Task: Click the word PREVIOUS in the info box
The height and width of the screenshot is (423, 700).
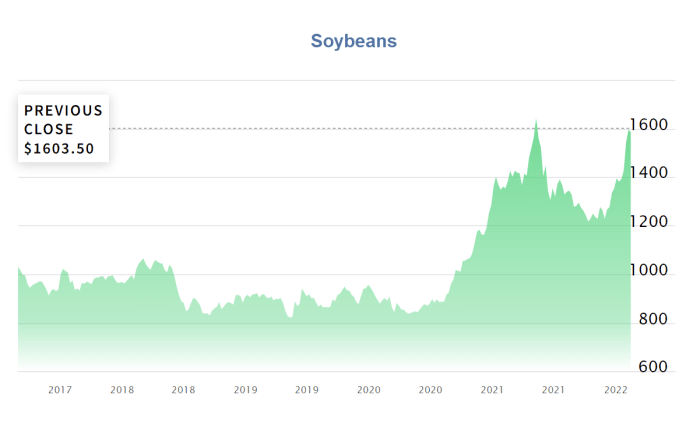Action: point(63,110)
